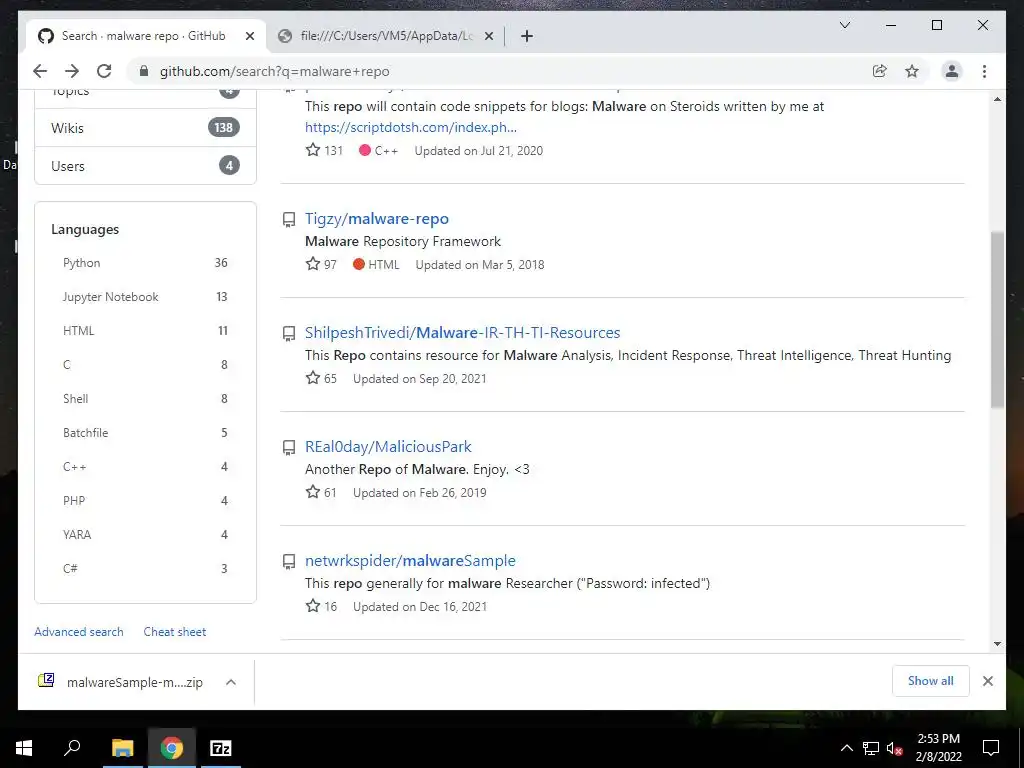1024x768 pixels.
Task: Filter results by C language
Action: (145, 364)
